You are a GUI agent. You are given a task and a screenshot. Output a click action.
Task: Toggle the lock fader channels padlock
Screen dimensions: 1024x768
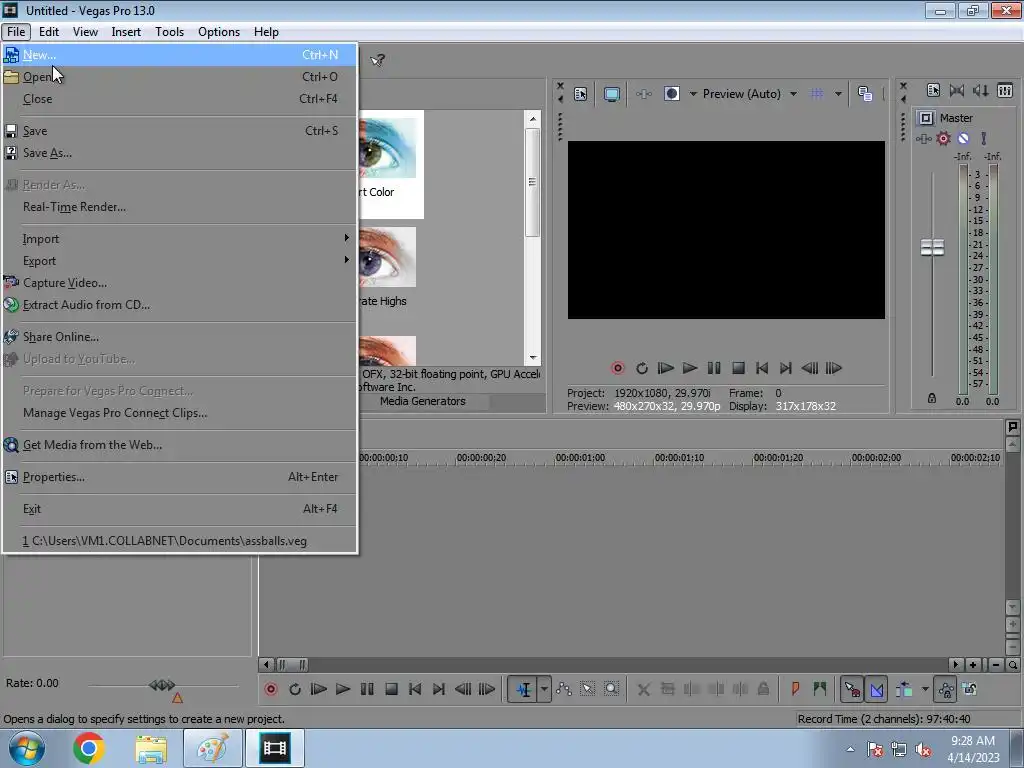coord(932,398)
